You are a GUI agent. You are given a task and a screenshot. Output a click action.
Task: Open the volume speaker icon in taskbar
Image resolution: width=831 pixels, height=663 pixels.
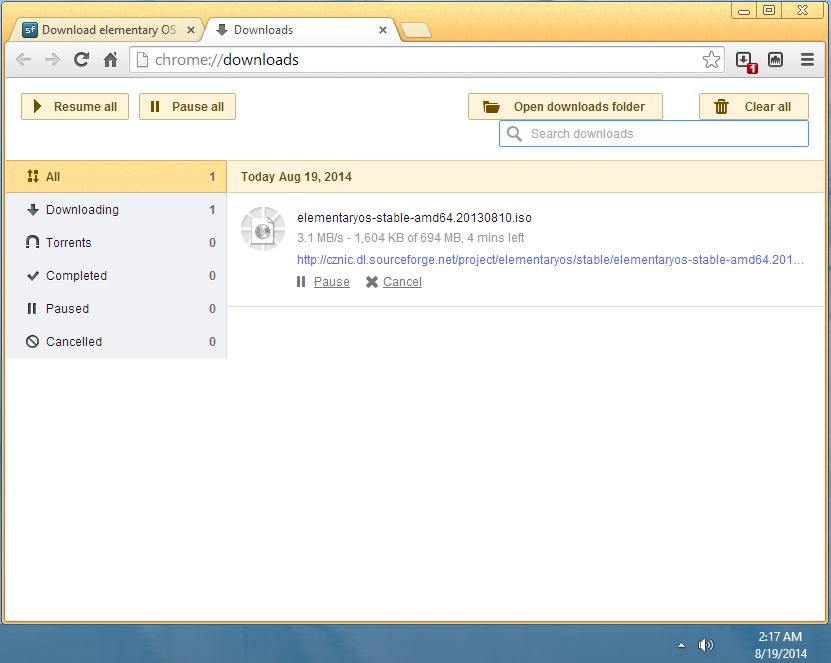point(705,645)
